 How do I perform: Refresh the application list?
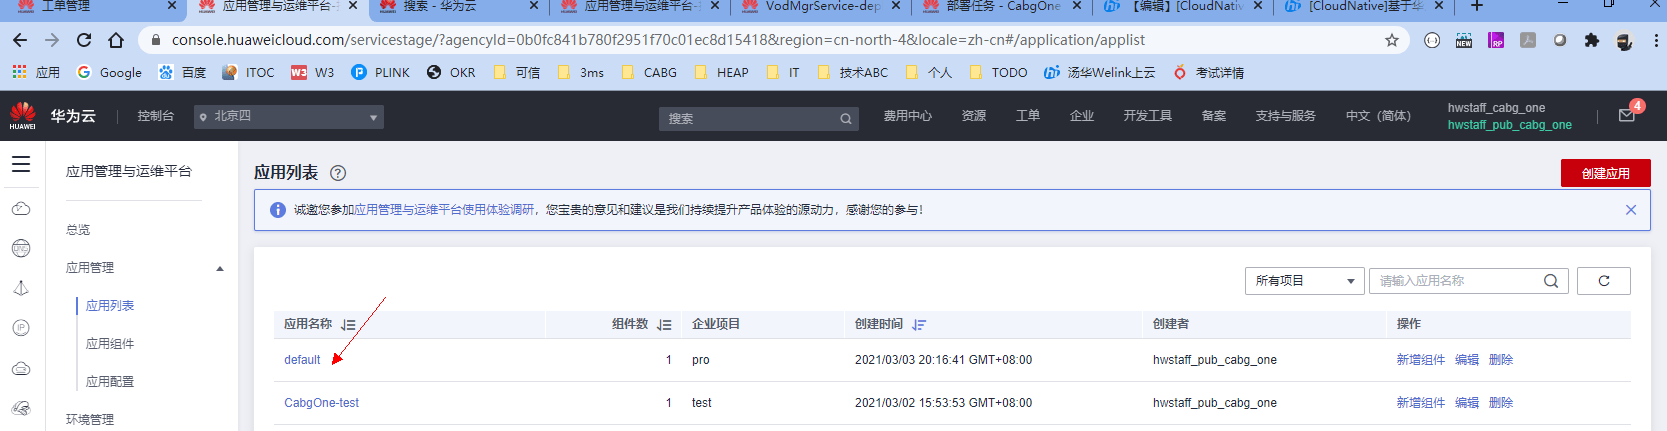coord(1604,281)
